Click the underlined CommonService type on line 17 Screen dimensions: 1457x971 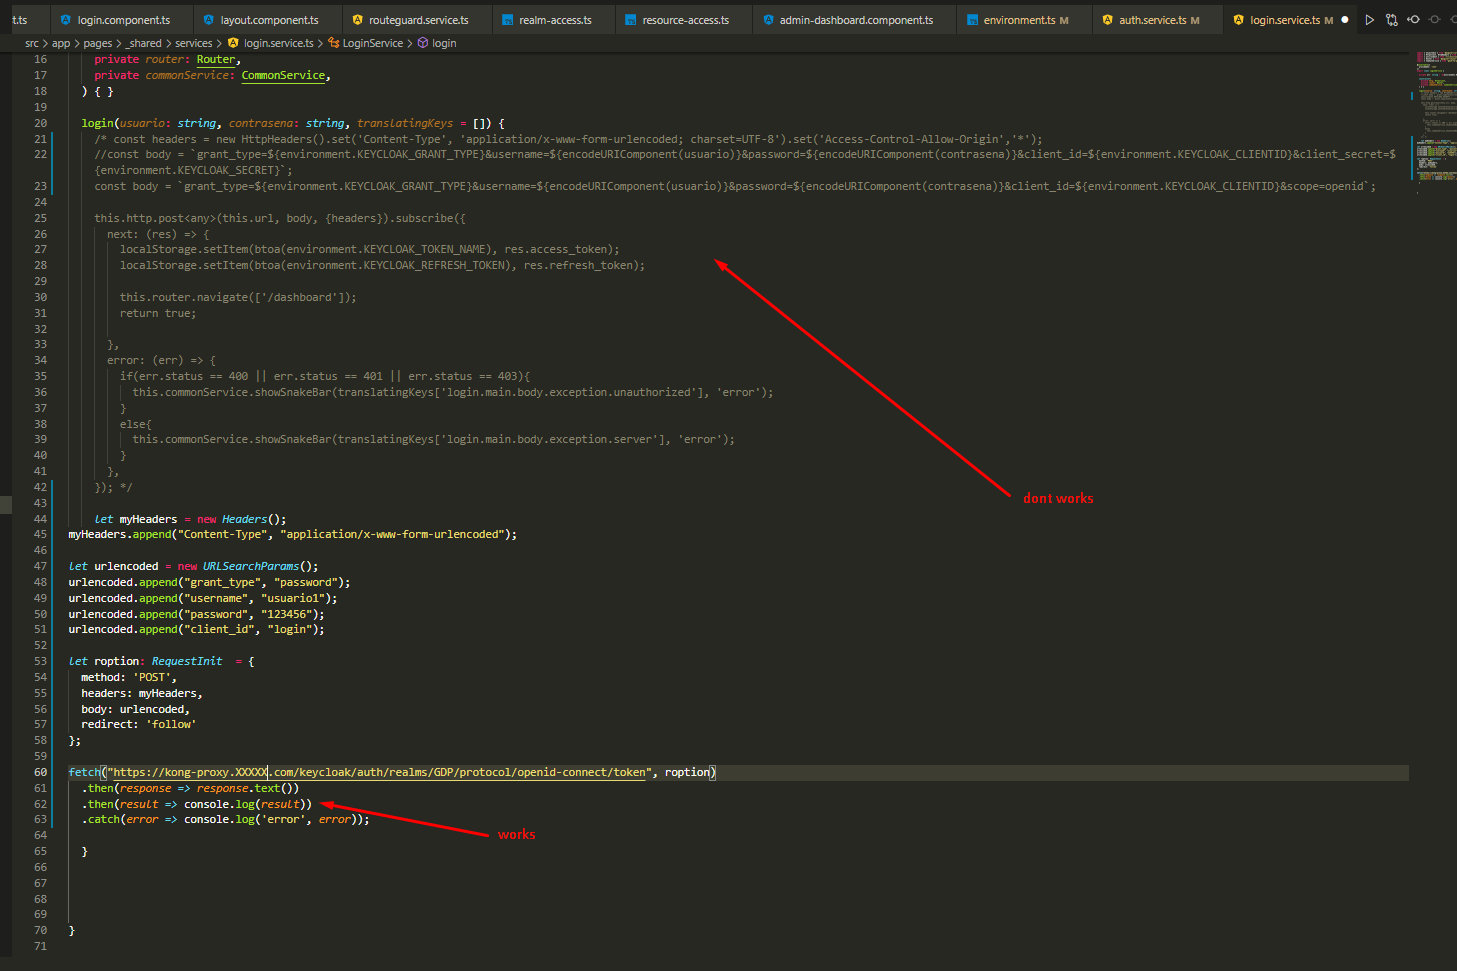point(283,75)
